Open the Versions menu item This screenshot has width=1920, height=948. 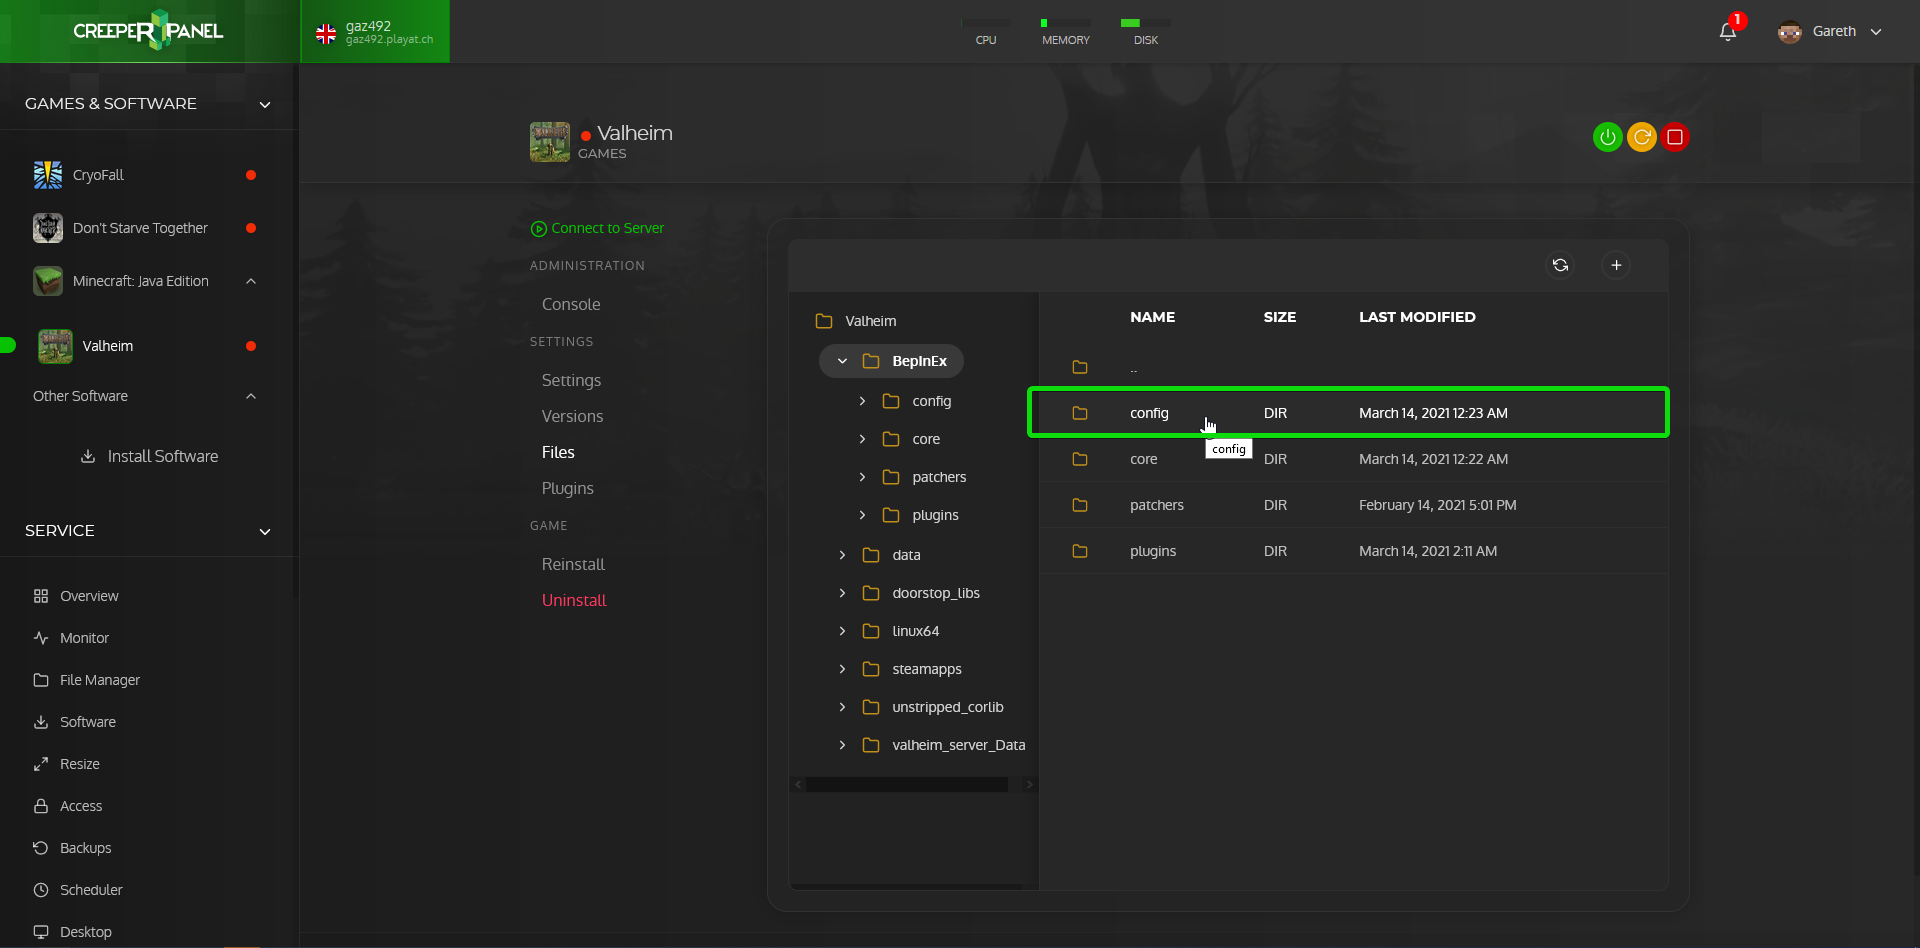coord(572,416)
